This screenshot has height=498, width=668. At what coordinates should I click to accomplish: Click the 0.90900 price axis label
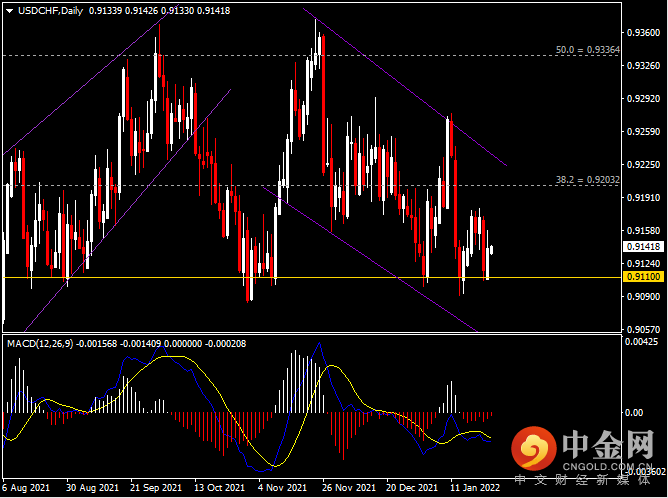(643, 296)
